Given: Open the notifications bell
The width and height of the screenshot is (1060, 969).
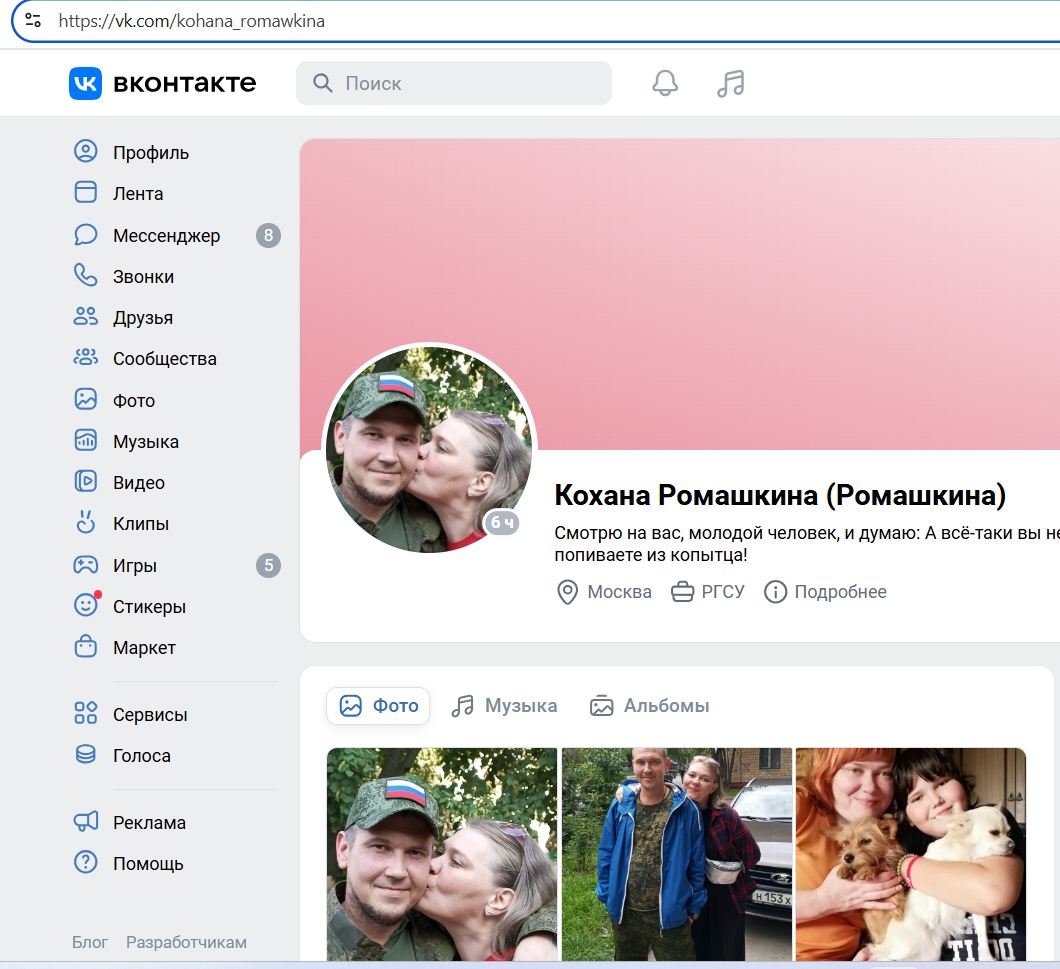Looking at the screenshot, I should pos(663,83).
